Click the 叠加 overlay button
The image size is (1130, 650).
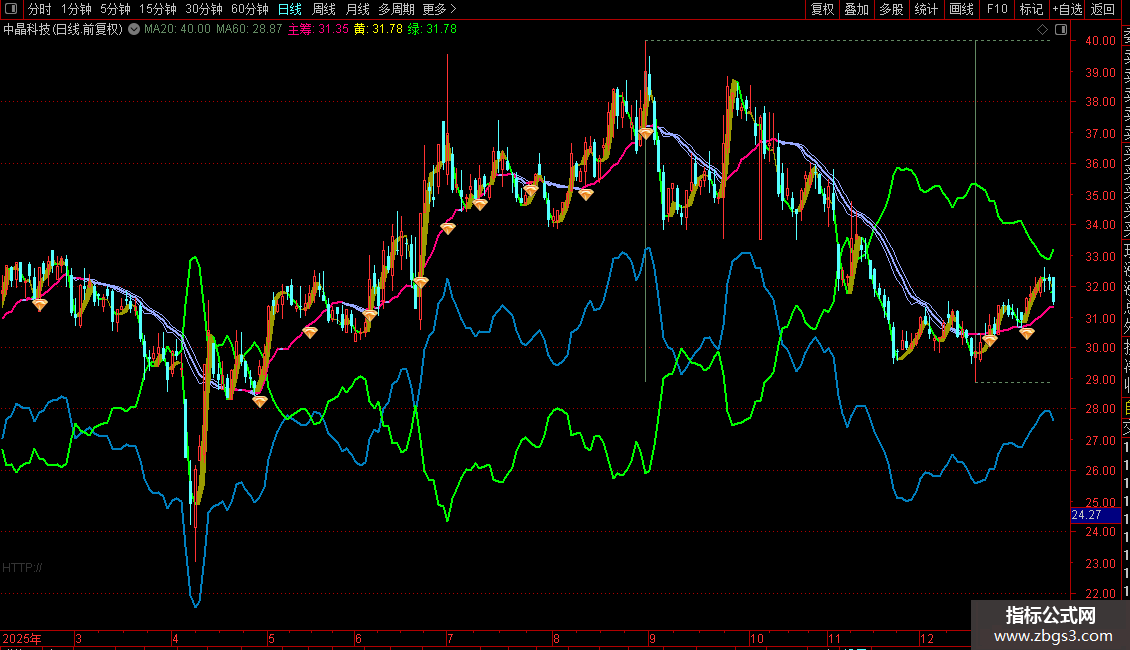857,9
